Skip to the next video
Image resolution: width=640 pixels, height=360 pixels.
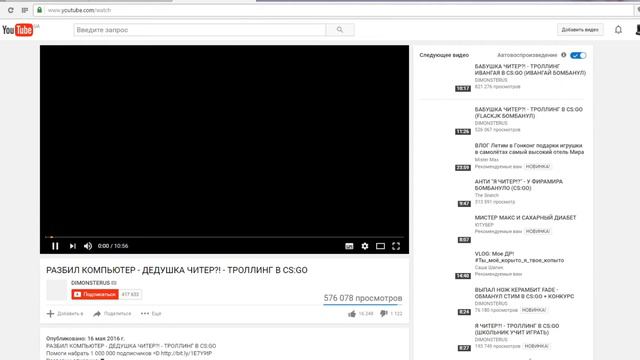73,246
